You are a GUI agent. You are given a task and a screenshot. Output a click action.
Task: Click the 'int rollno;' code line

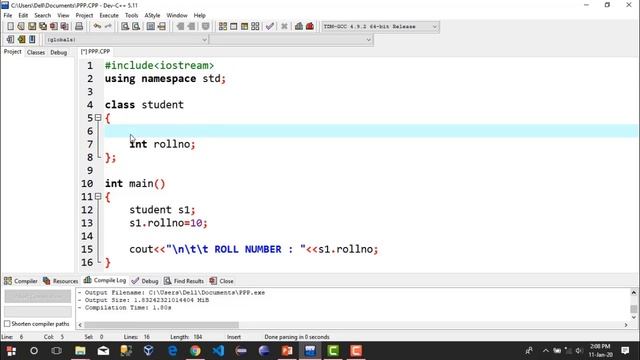[162, 144]
